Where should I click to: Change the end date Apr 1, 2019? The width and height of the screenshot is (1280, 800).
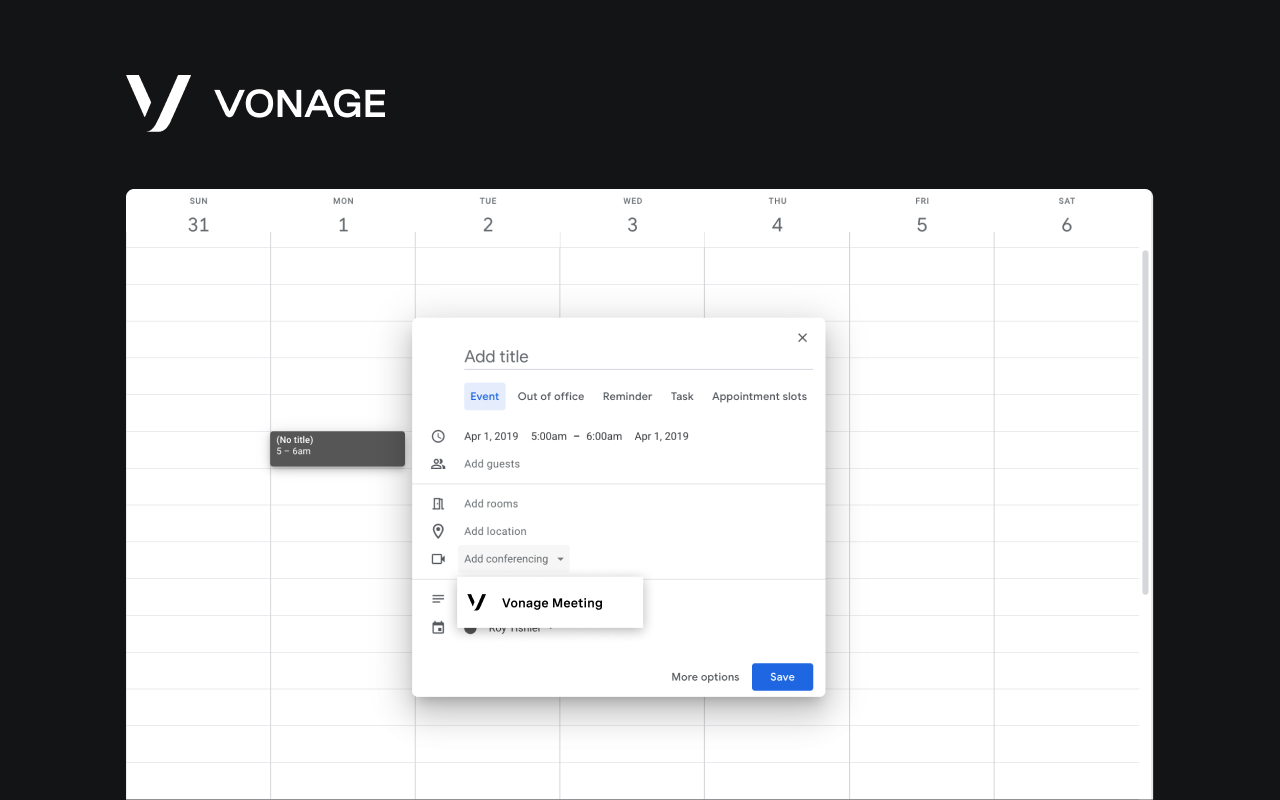(x=661, y=436)
